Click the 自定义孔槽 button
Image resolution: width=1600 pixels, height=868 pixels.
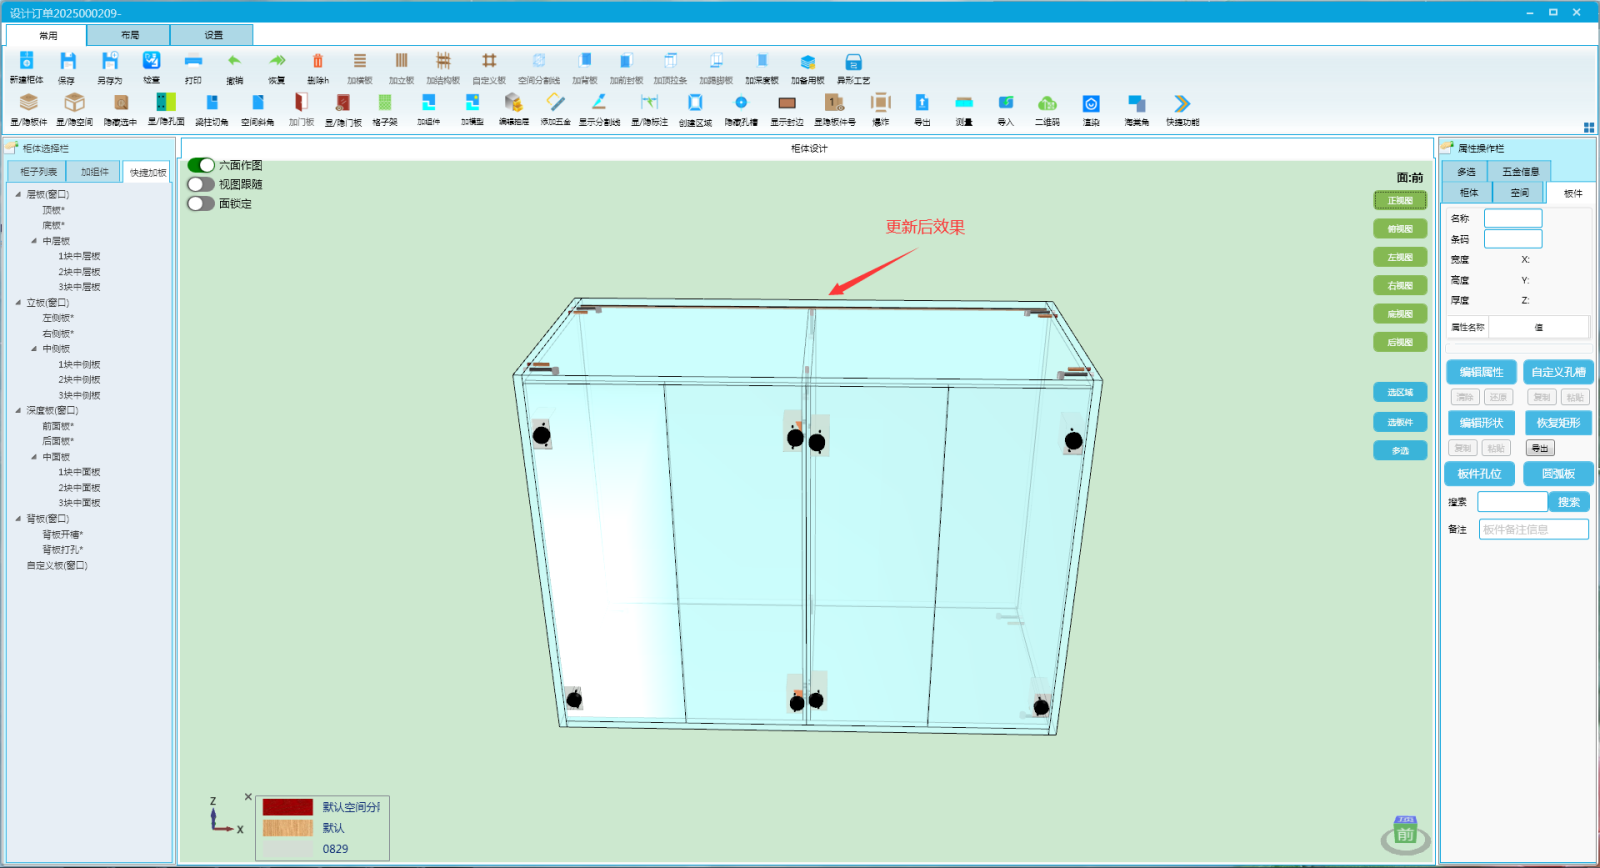pos(1558,372)
